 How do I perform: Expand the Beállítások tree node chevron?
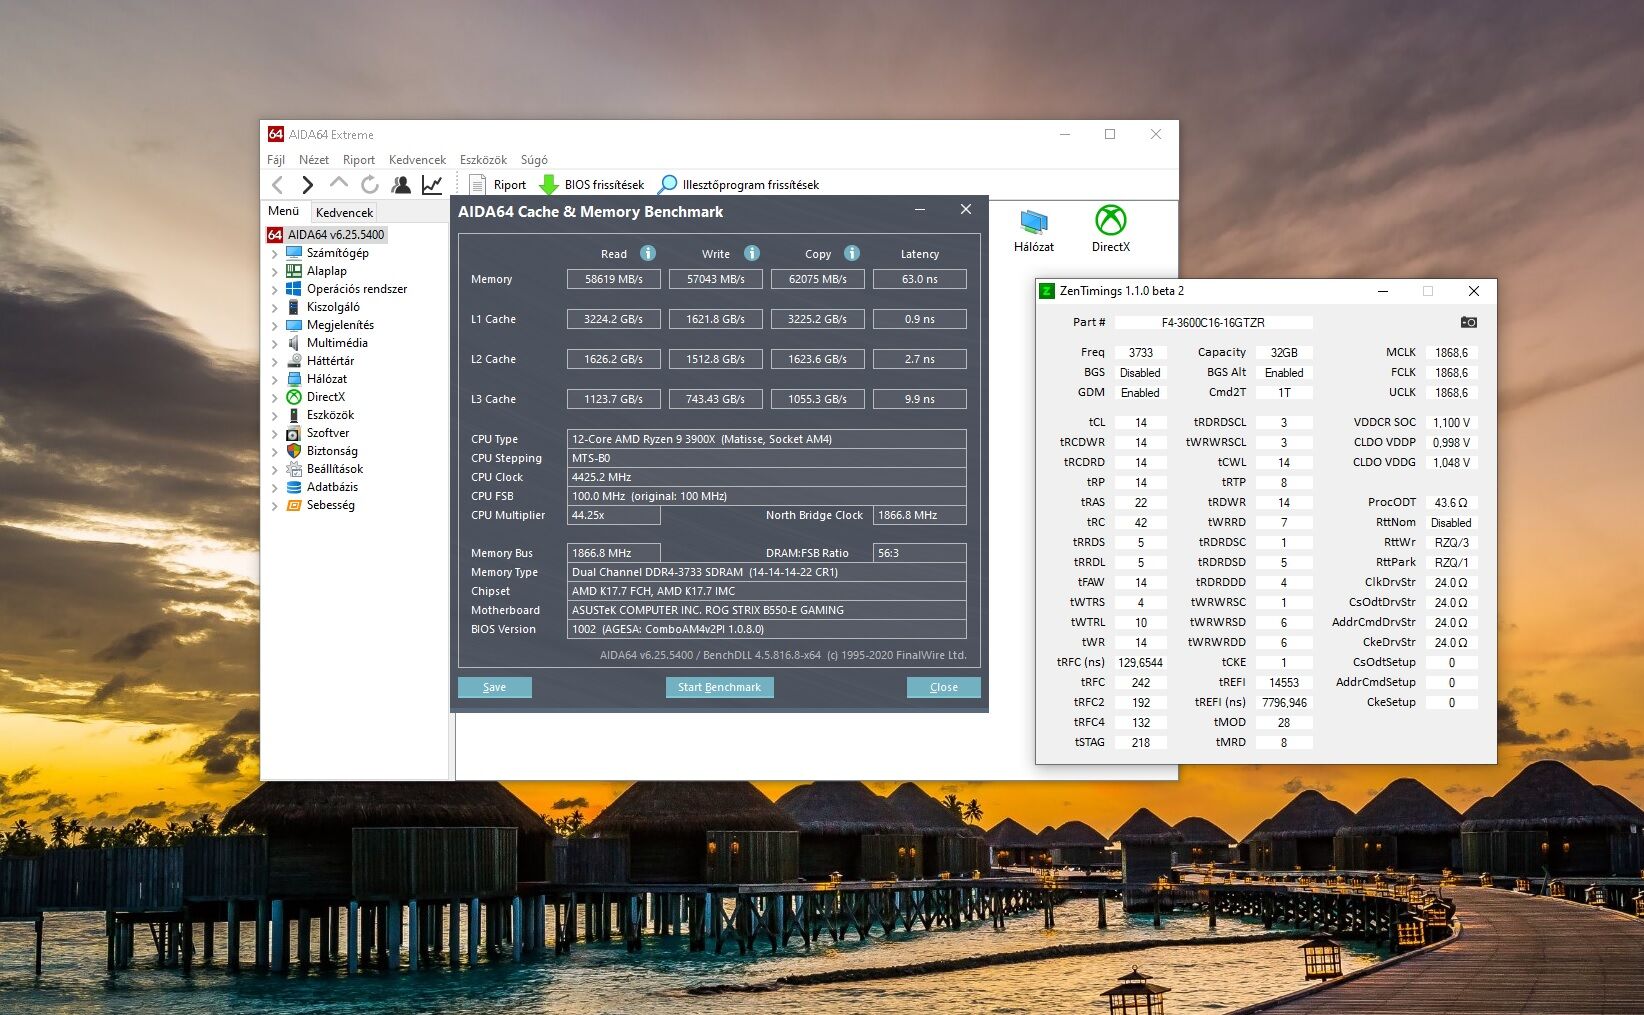point(275,470)
